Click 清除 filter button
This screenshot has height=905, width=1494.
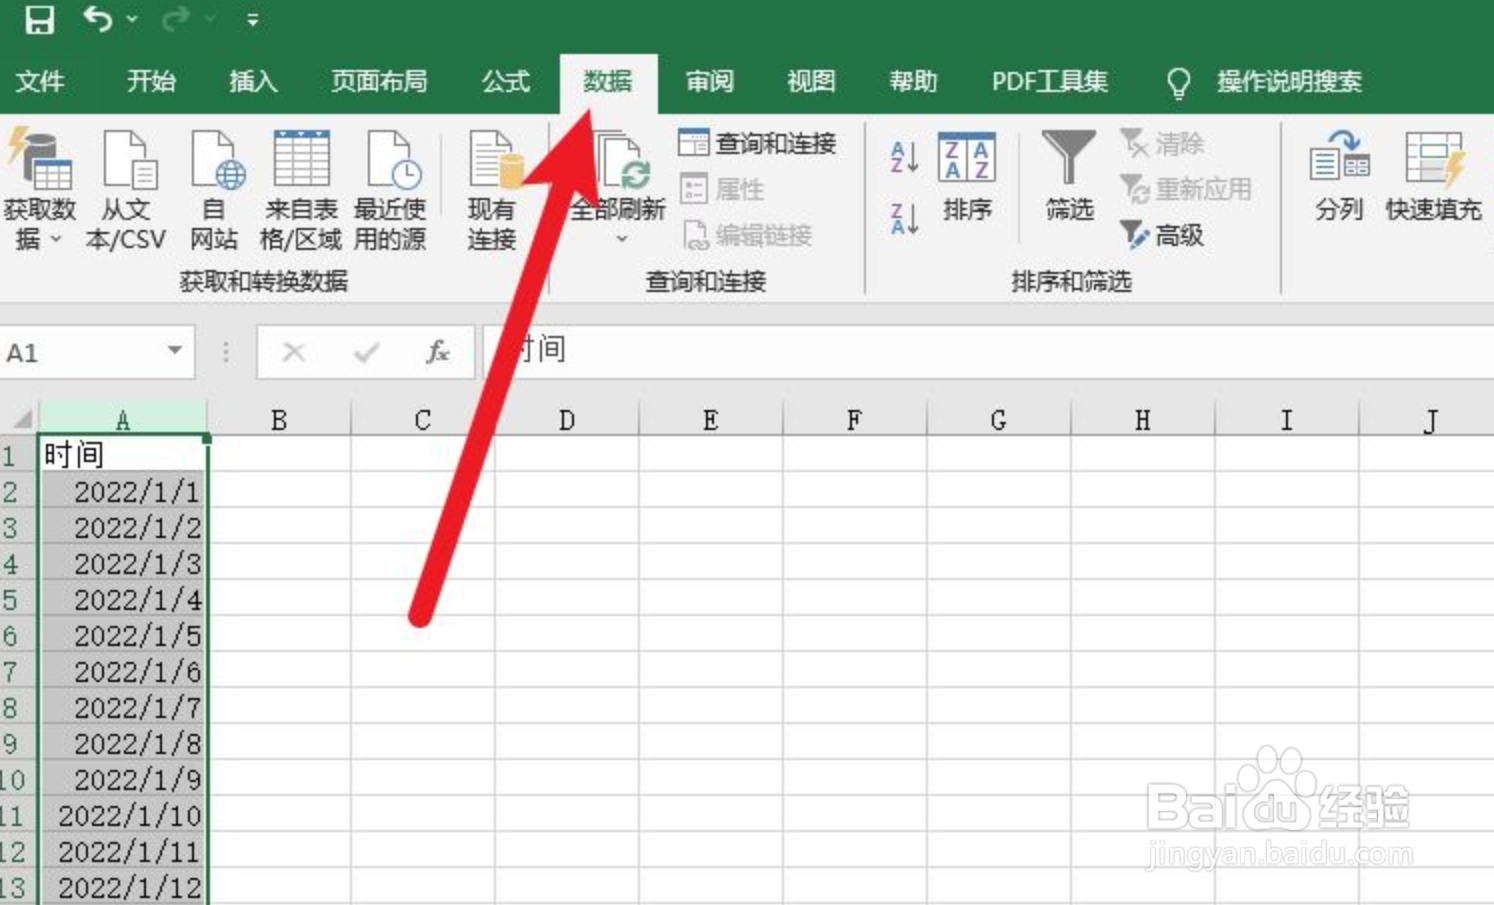pos(1161,143)
